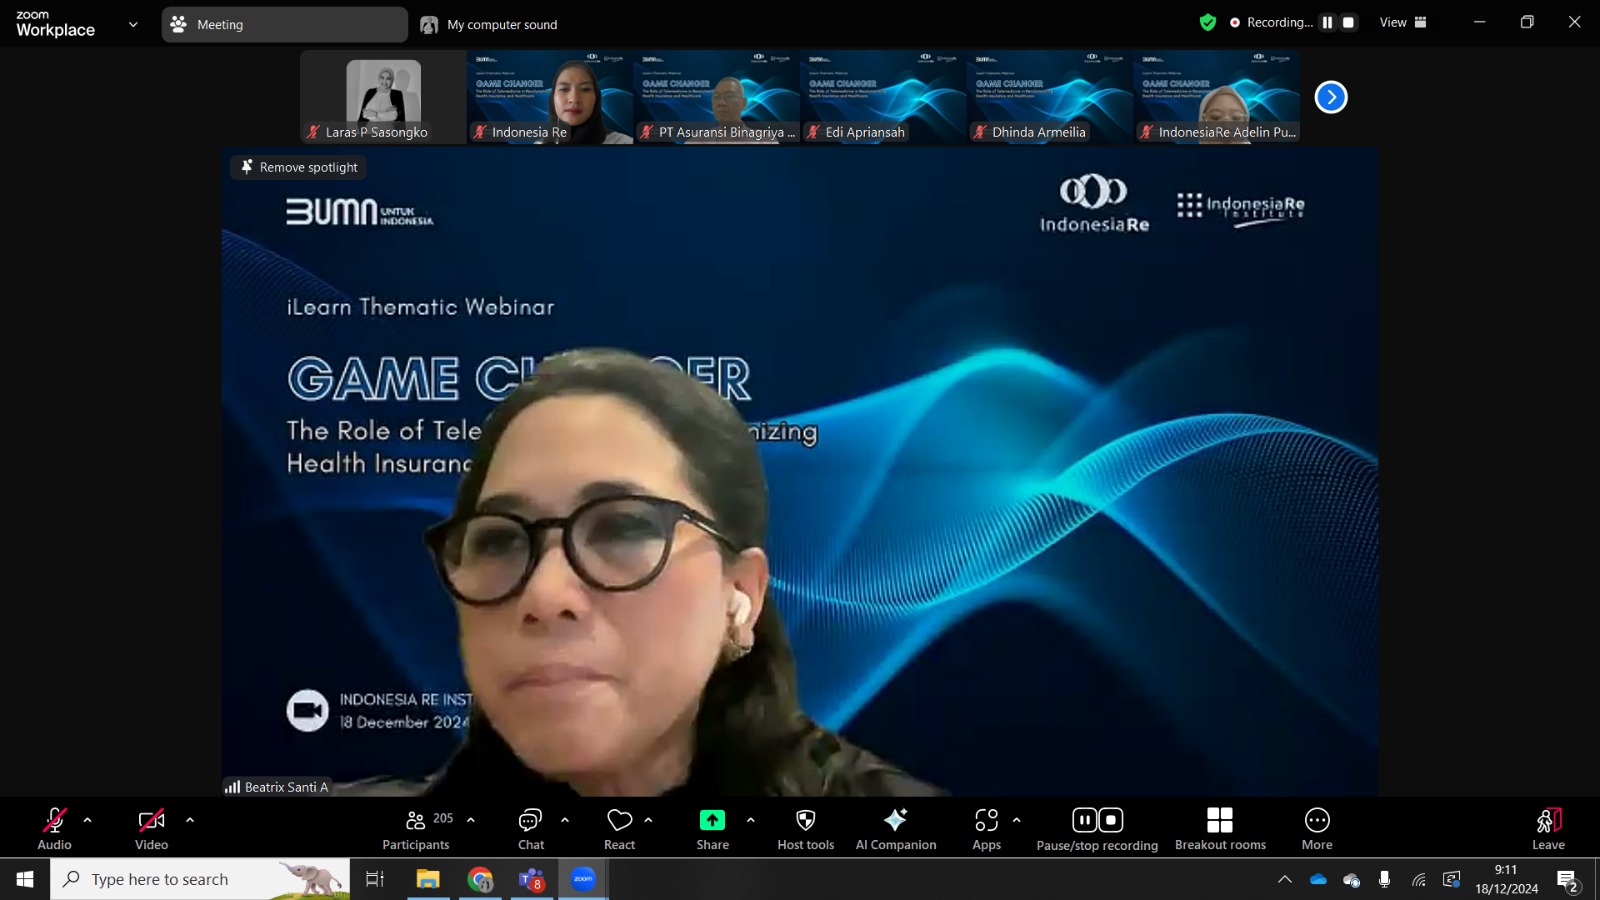Open the notification center icon

pyautogui.click(x=1567, y=879)
